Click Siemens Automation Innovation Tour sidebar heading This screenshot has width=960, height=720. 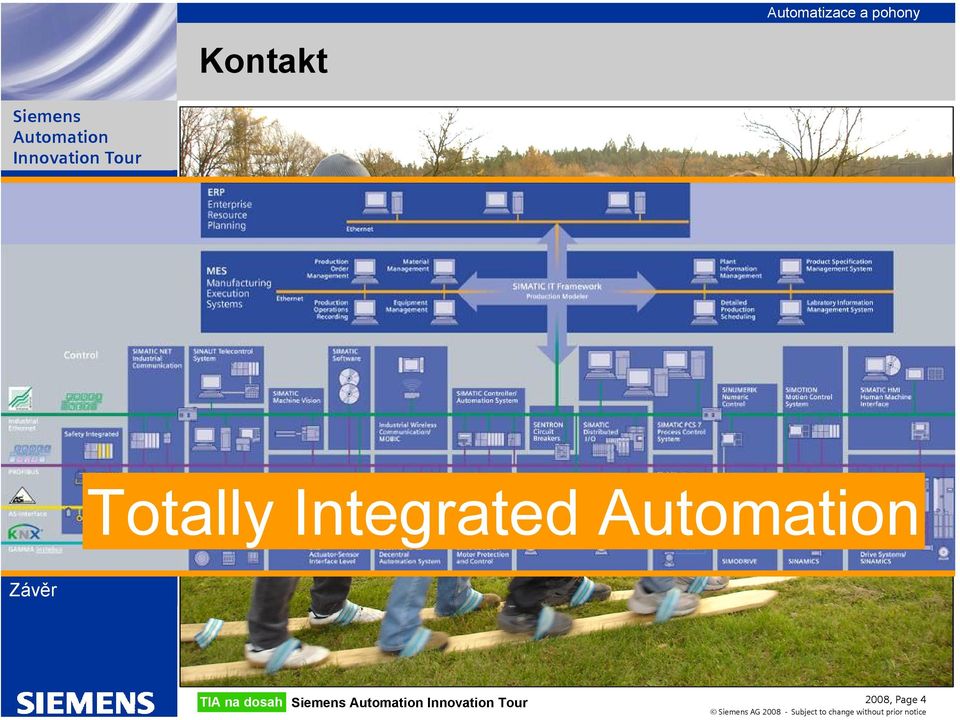click(x=77, y=137)
